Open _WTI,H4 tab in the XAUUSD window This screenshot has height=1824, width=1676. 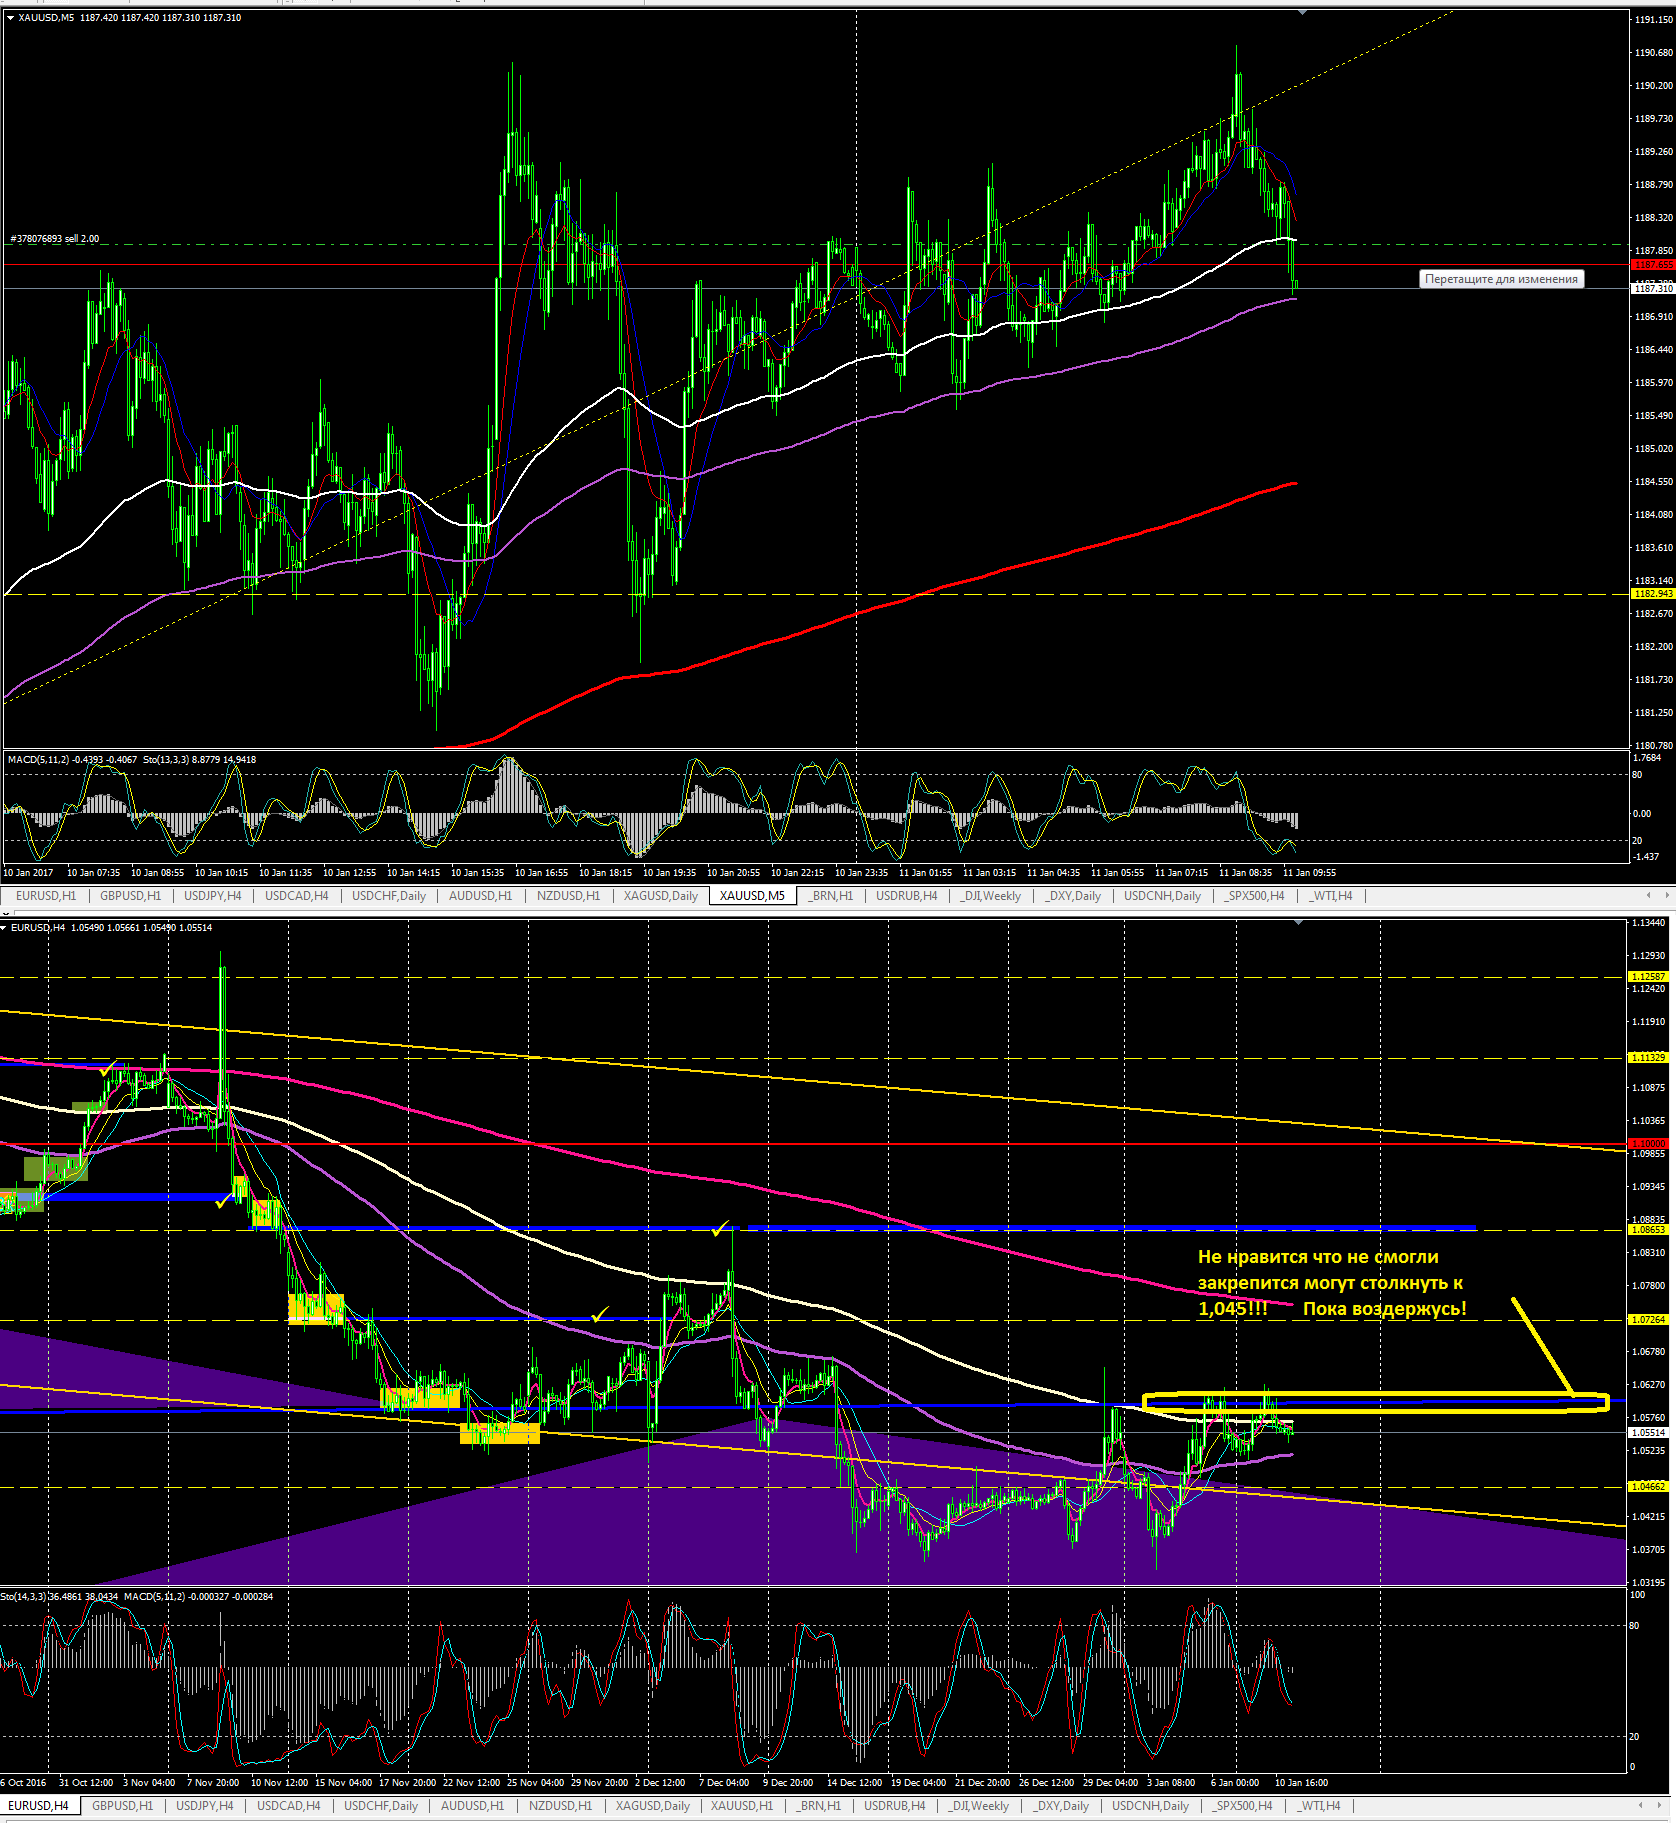point(1331,896)
